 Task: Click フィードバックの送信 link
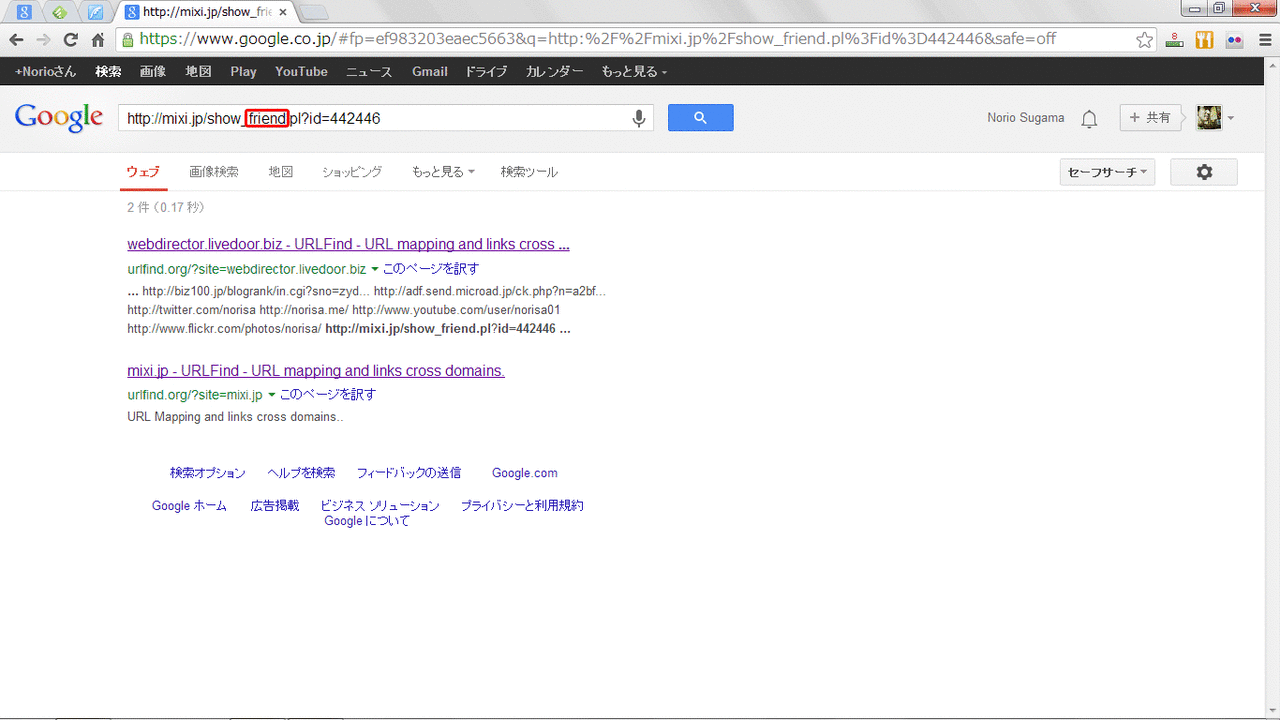(x=409, y=473)
